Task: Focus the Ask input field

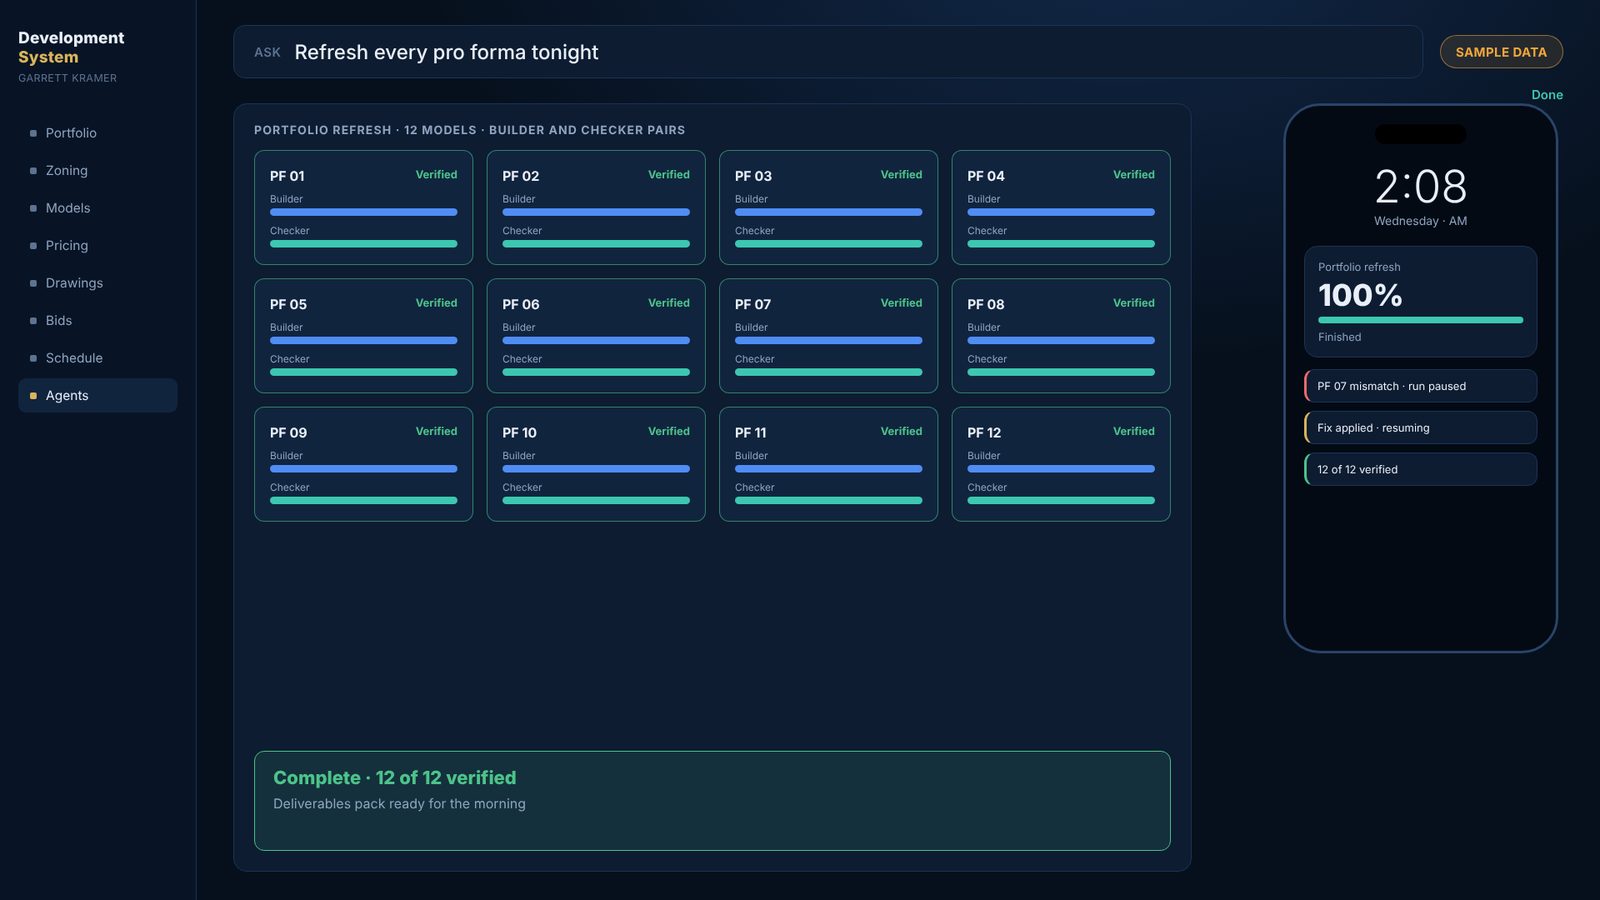Action: click(828, 52)
